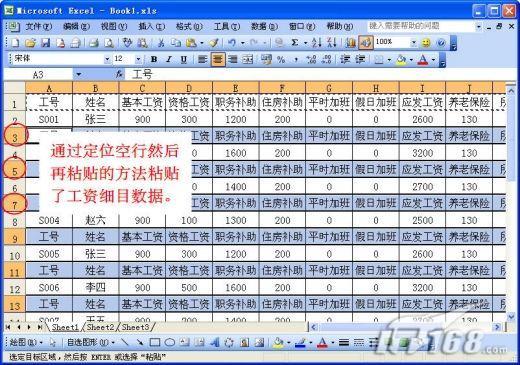Expand the font name dropdown
This screenshot has width=520, height=365.
107,60
